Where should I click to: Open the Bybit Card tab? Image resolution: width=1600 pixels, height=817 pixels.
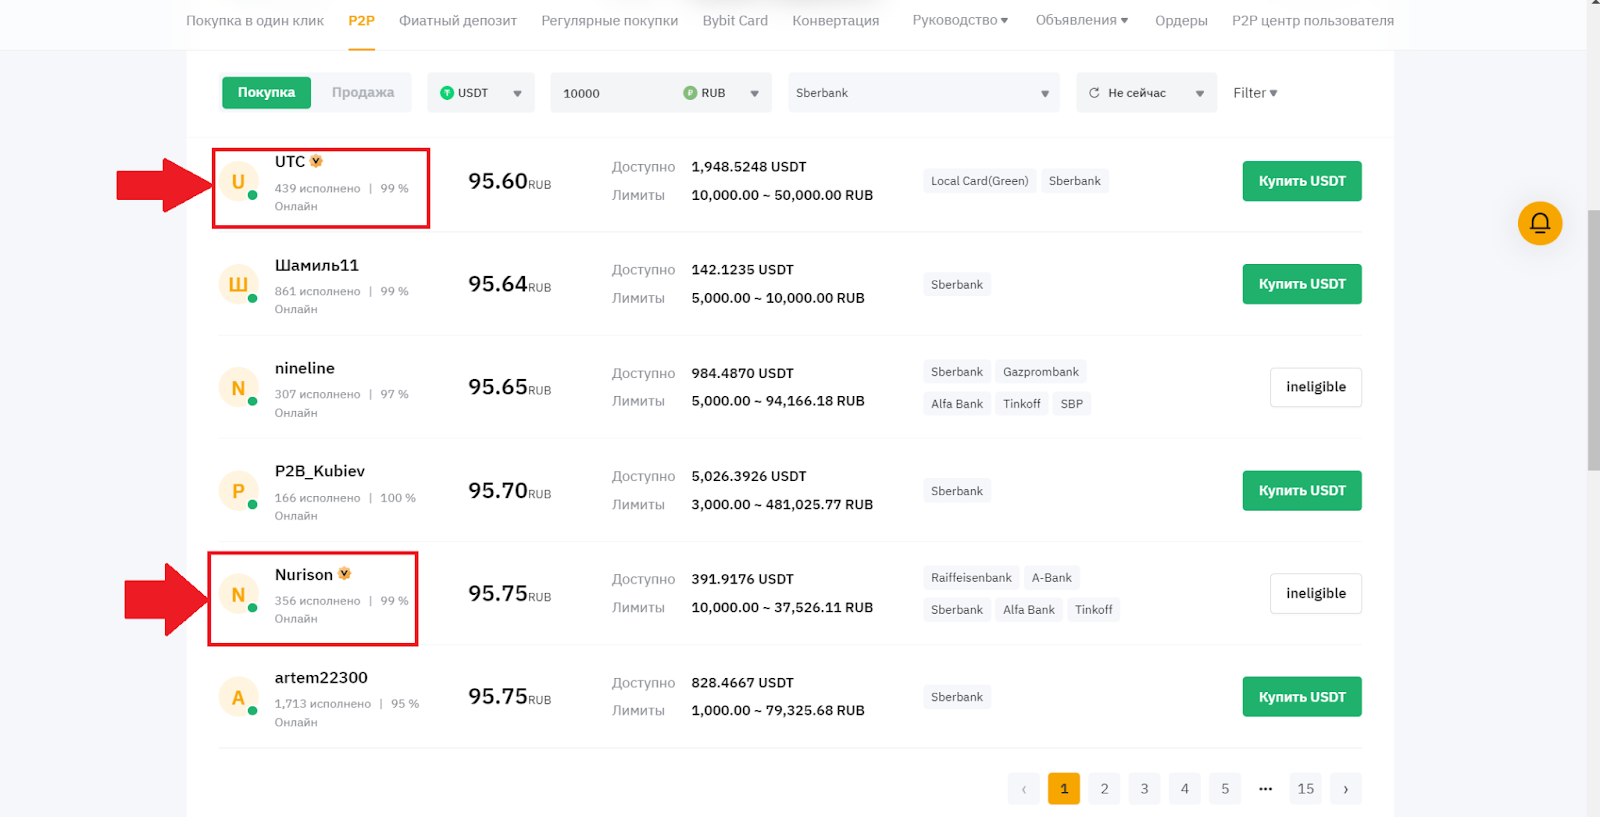tap(735, 20)
